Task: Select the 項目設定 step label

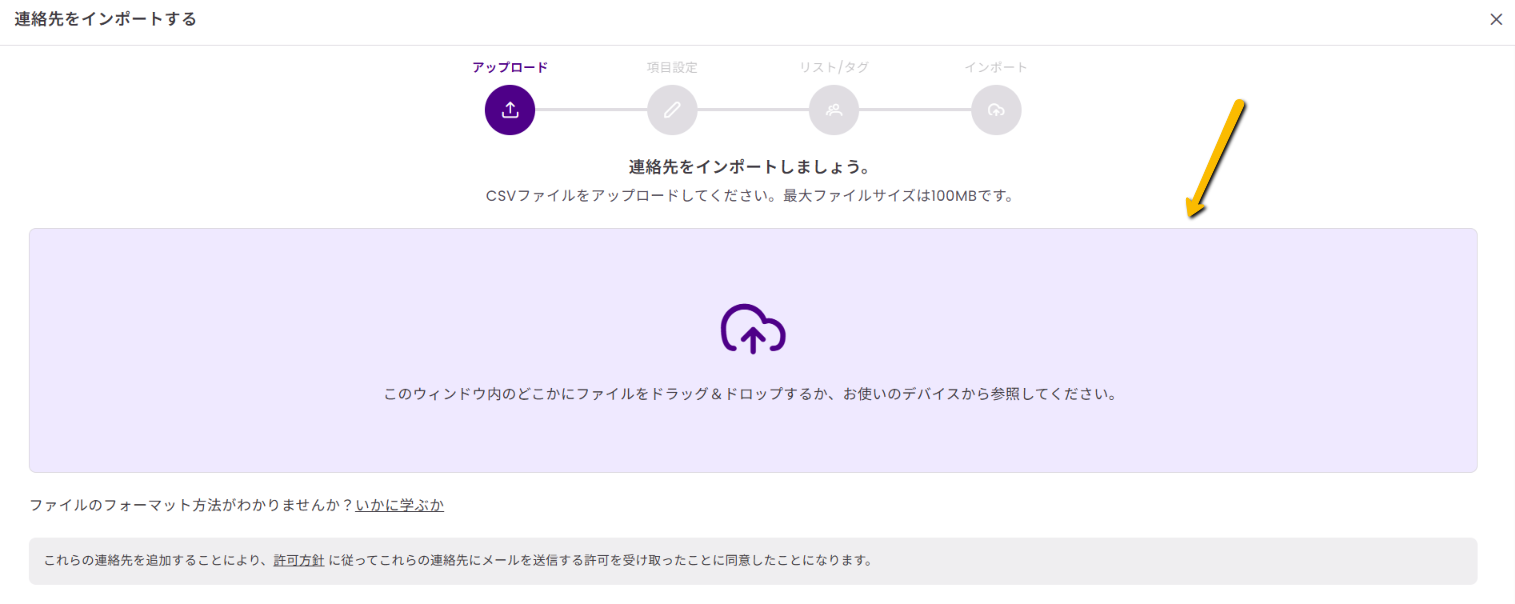Action: 672,68
